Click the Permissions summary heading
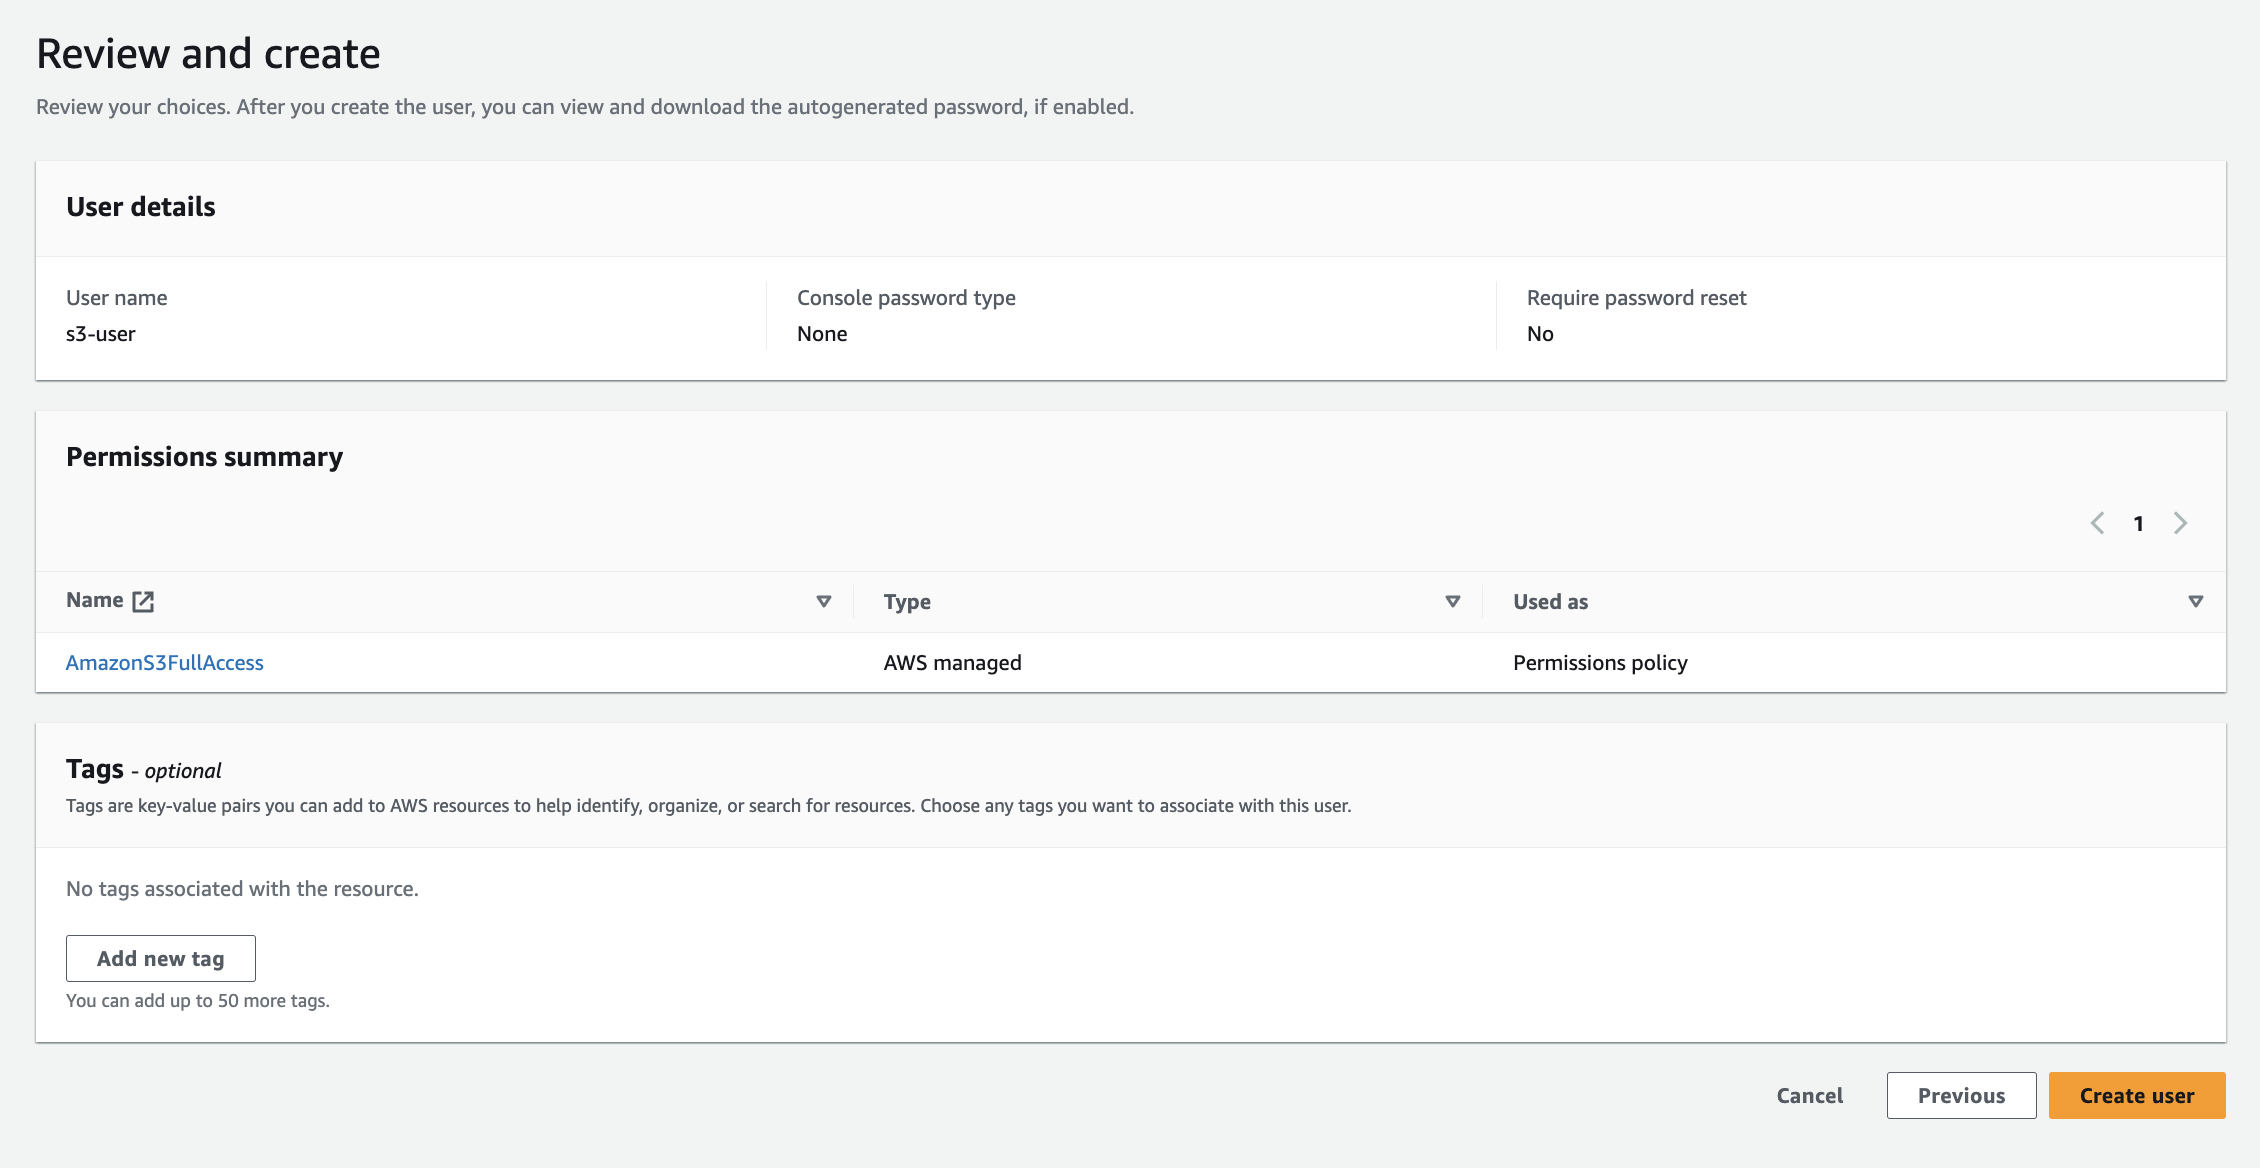This screenshot has width=2260, height=1168. pos(205,457)
